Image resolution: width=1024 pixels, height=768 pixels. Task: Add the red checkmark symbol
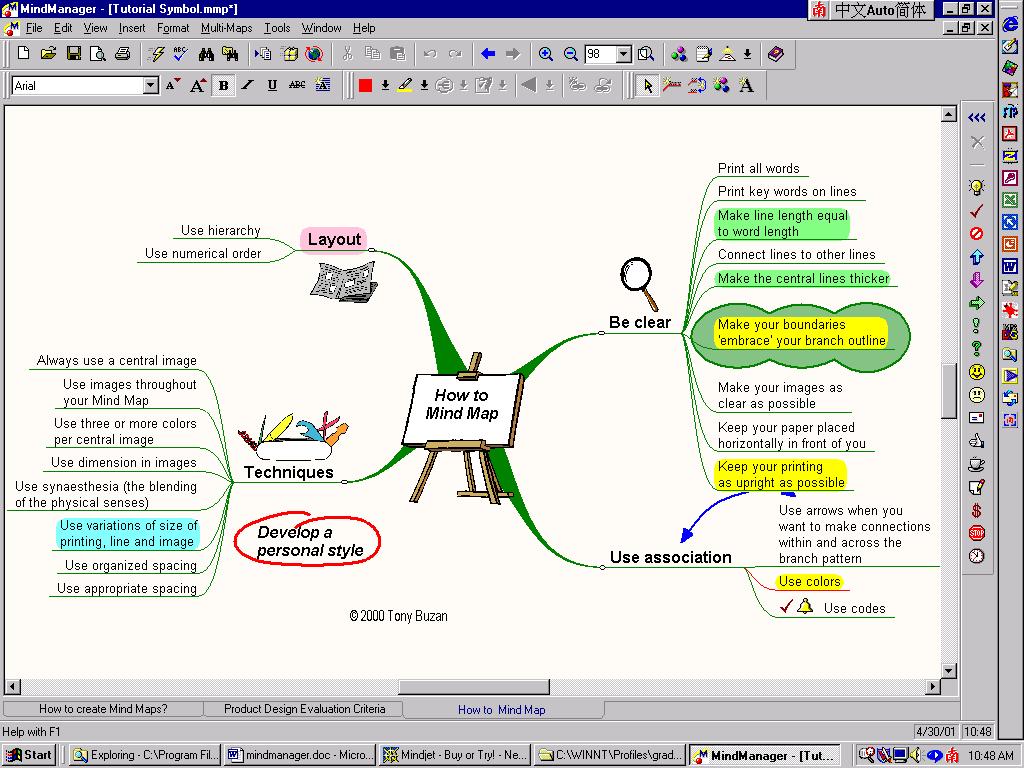pos(976,211)
